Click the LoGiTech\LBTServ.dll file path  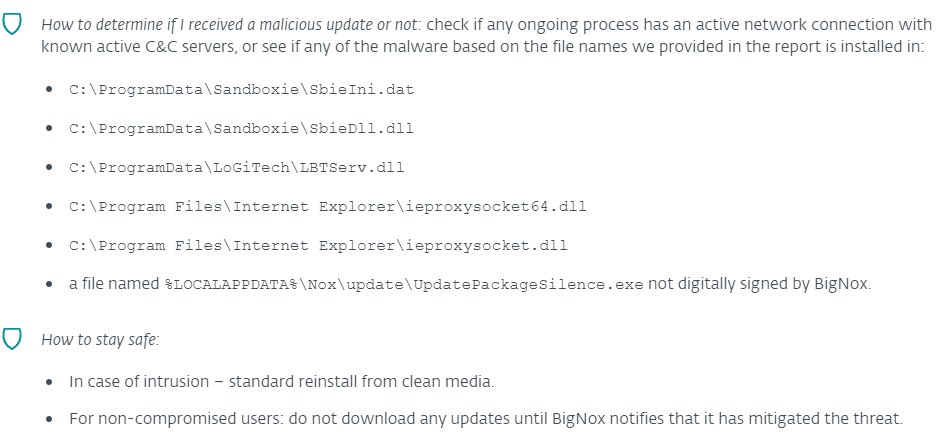(x=236, y=168)
